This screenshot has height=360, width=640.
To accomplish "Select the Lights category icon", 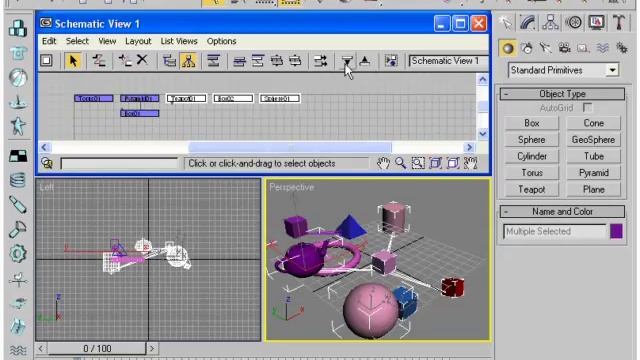I will pos(545,49).
